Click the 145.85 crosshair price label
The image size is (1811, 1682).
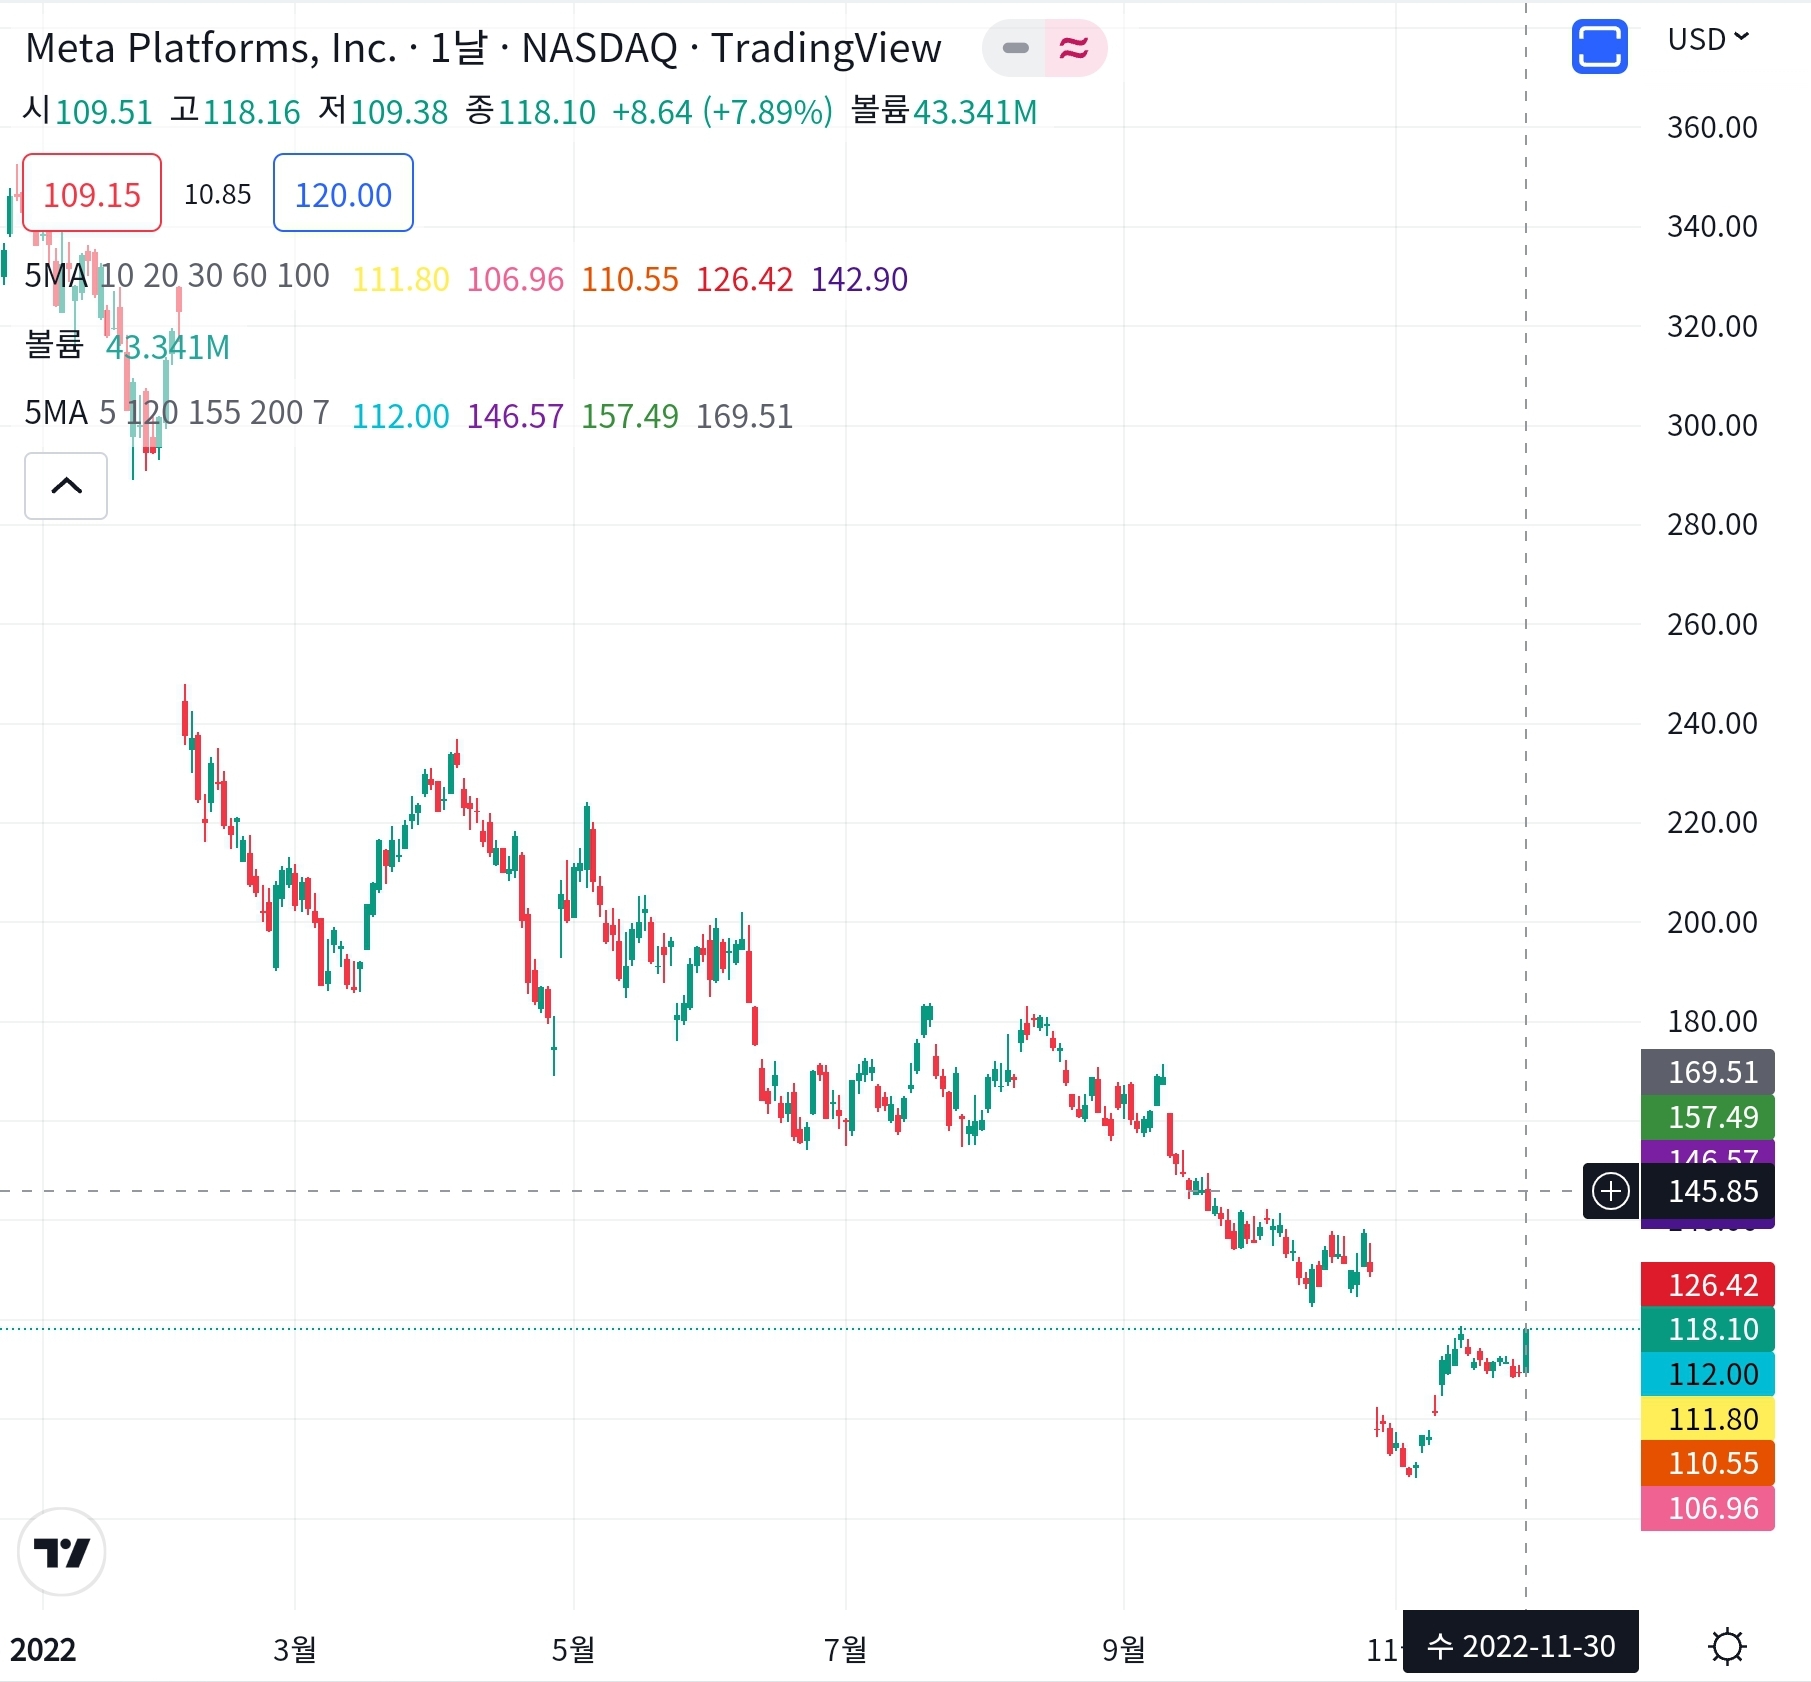click(x=1708, y=1191)
